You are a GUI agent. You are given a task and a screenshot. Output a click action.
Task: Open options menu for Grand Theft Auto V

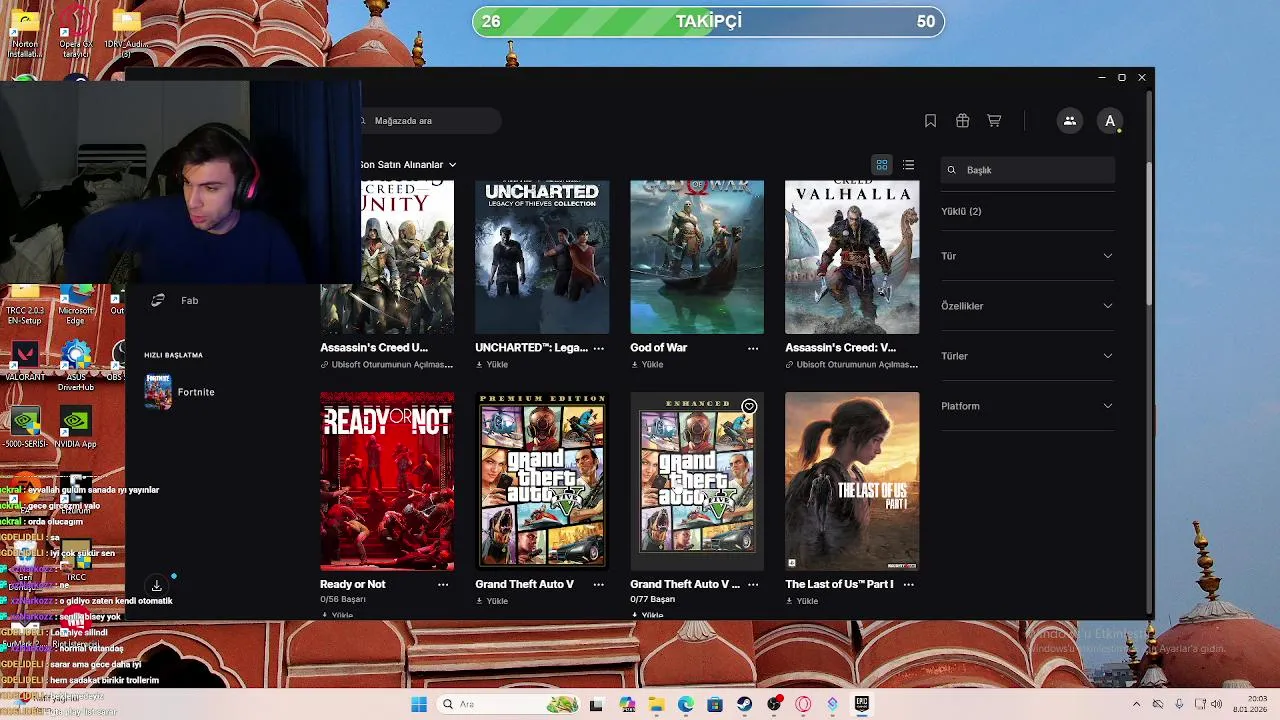[598, 584]
